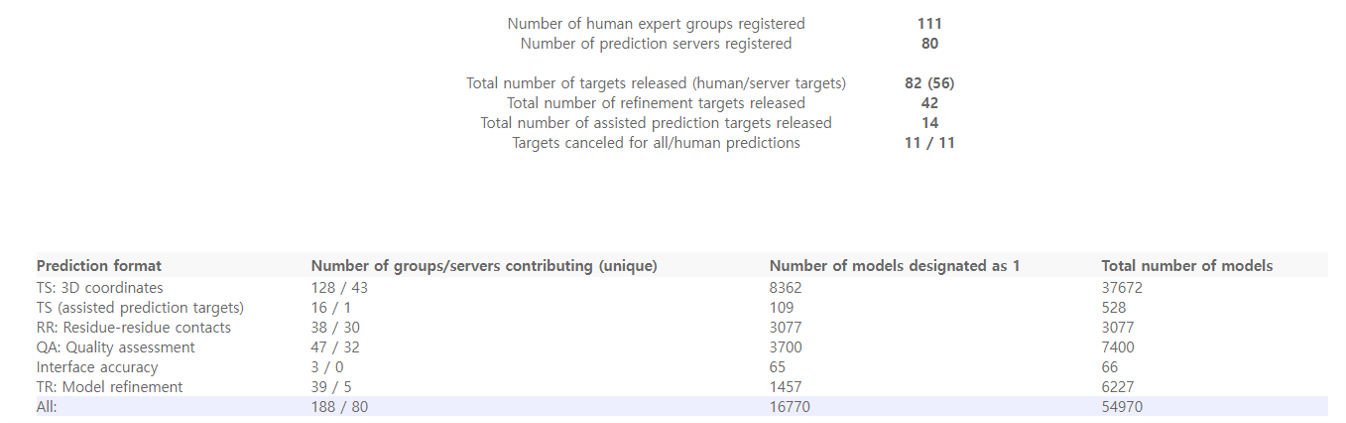This screenshot has width=1346, height=423.
Task: Select the 'TS: 3D coordinates' row label
Action: click(99, 288)
